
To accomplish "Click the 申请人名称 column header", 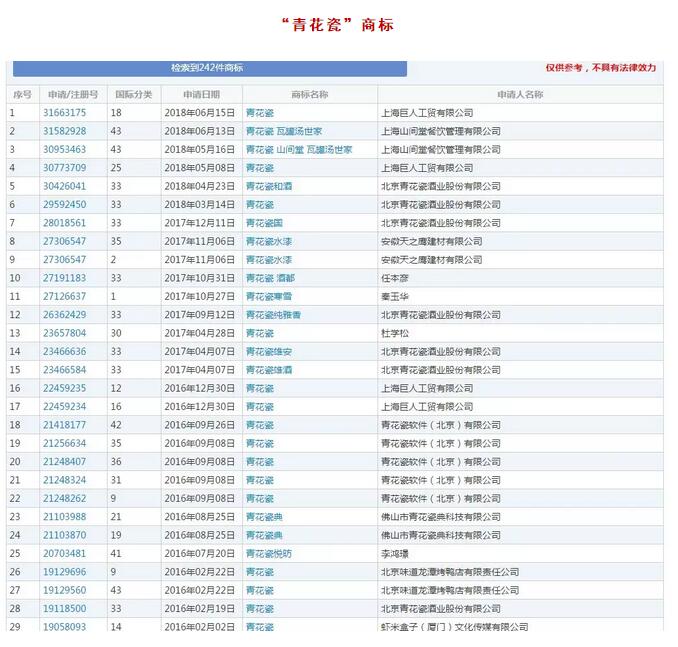I will 520,94.
